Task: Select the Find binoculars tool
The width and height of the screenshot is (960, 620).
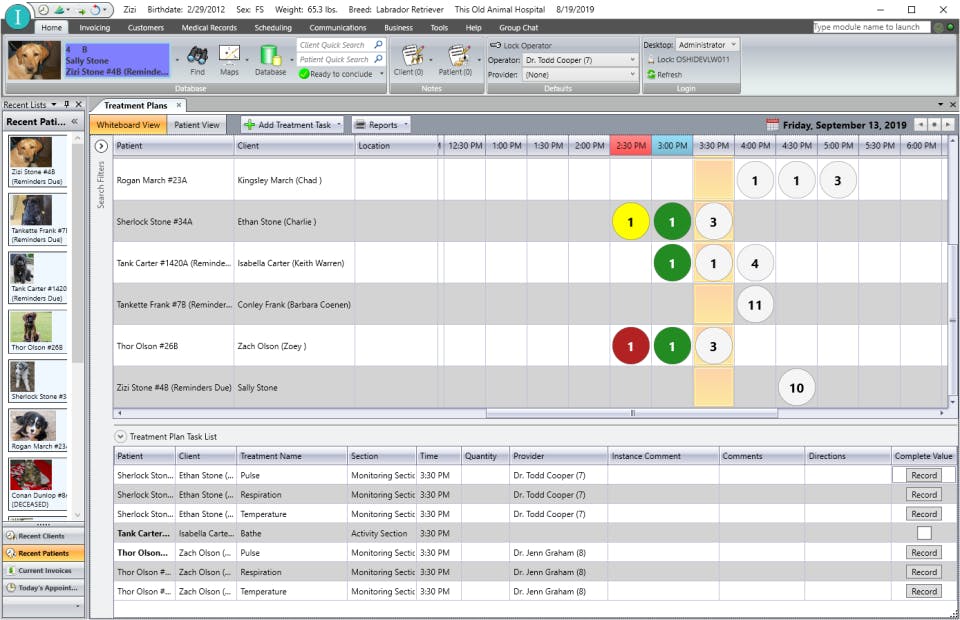Action: click(198, 55)
